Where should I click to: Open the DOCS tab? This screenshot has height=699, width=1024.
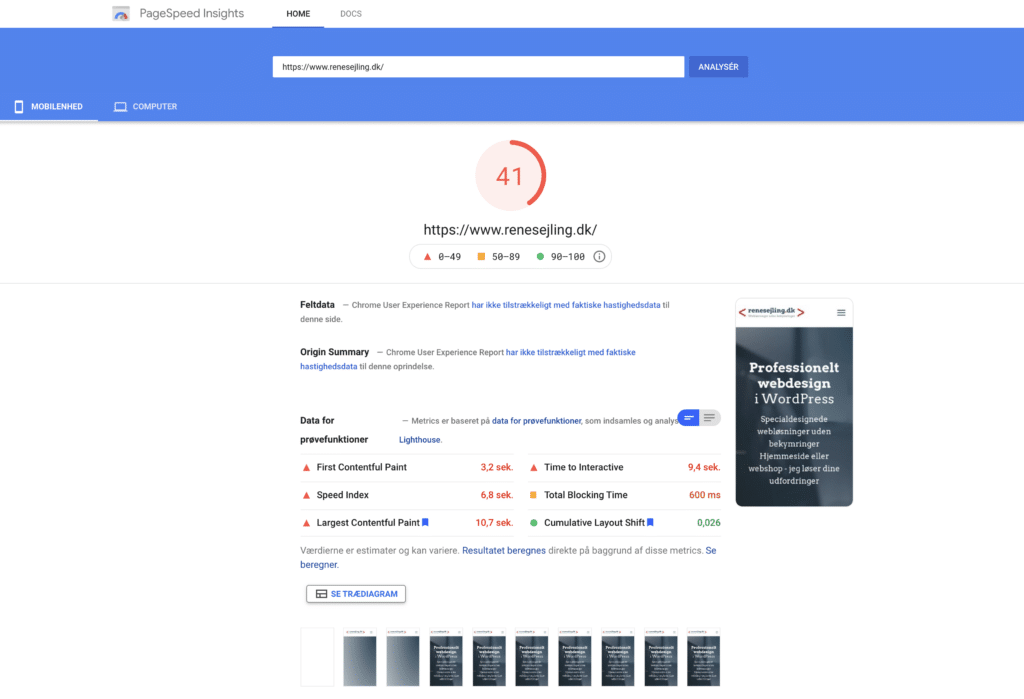click(351, 14)
